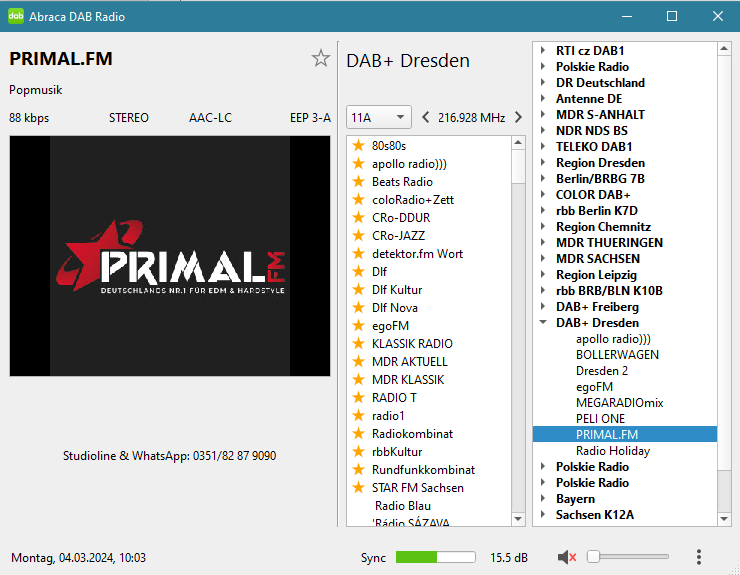
Task: Toggle favorite star for Beats Radio
Action: click(x=358, y=182)
